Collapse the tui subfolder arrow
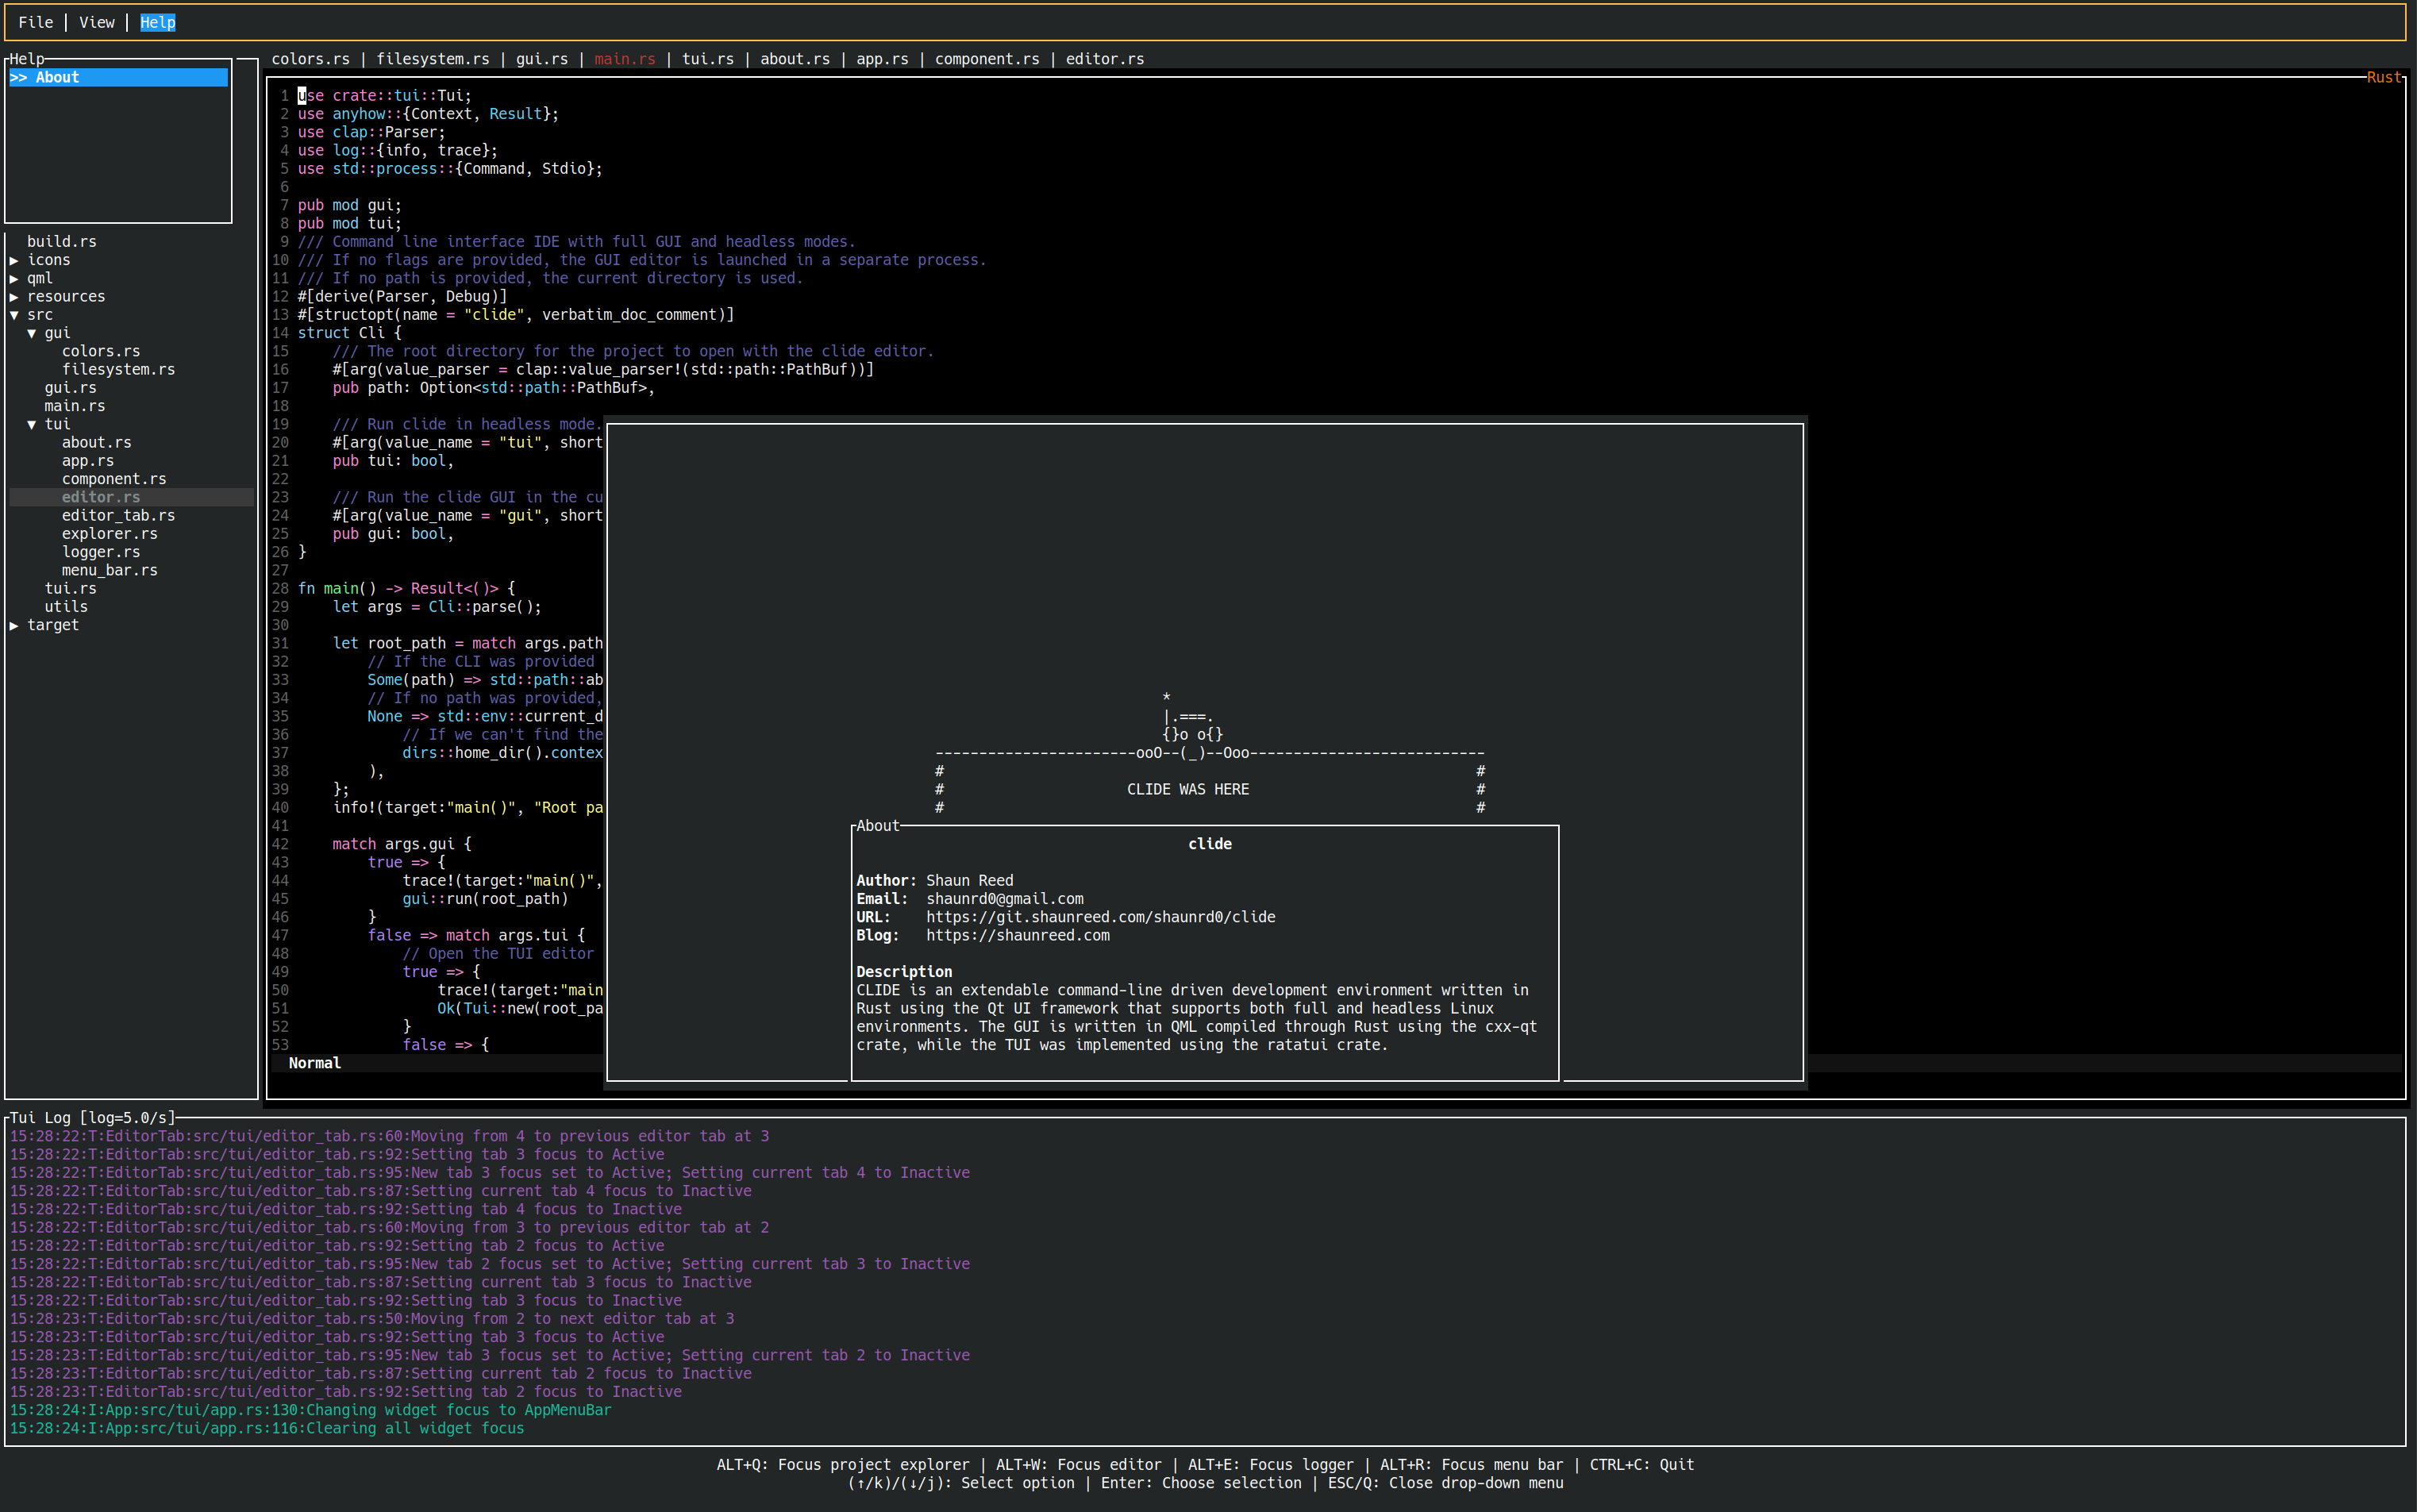 pos(32,424)
